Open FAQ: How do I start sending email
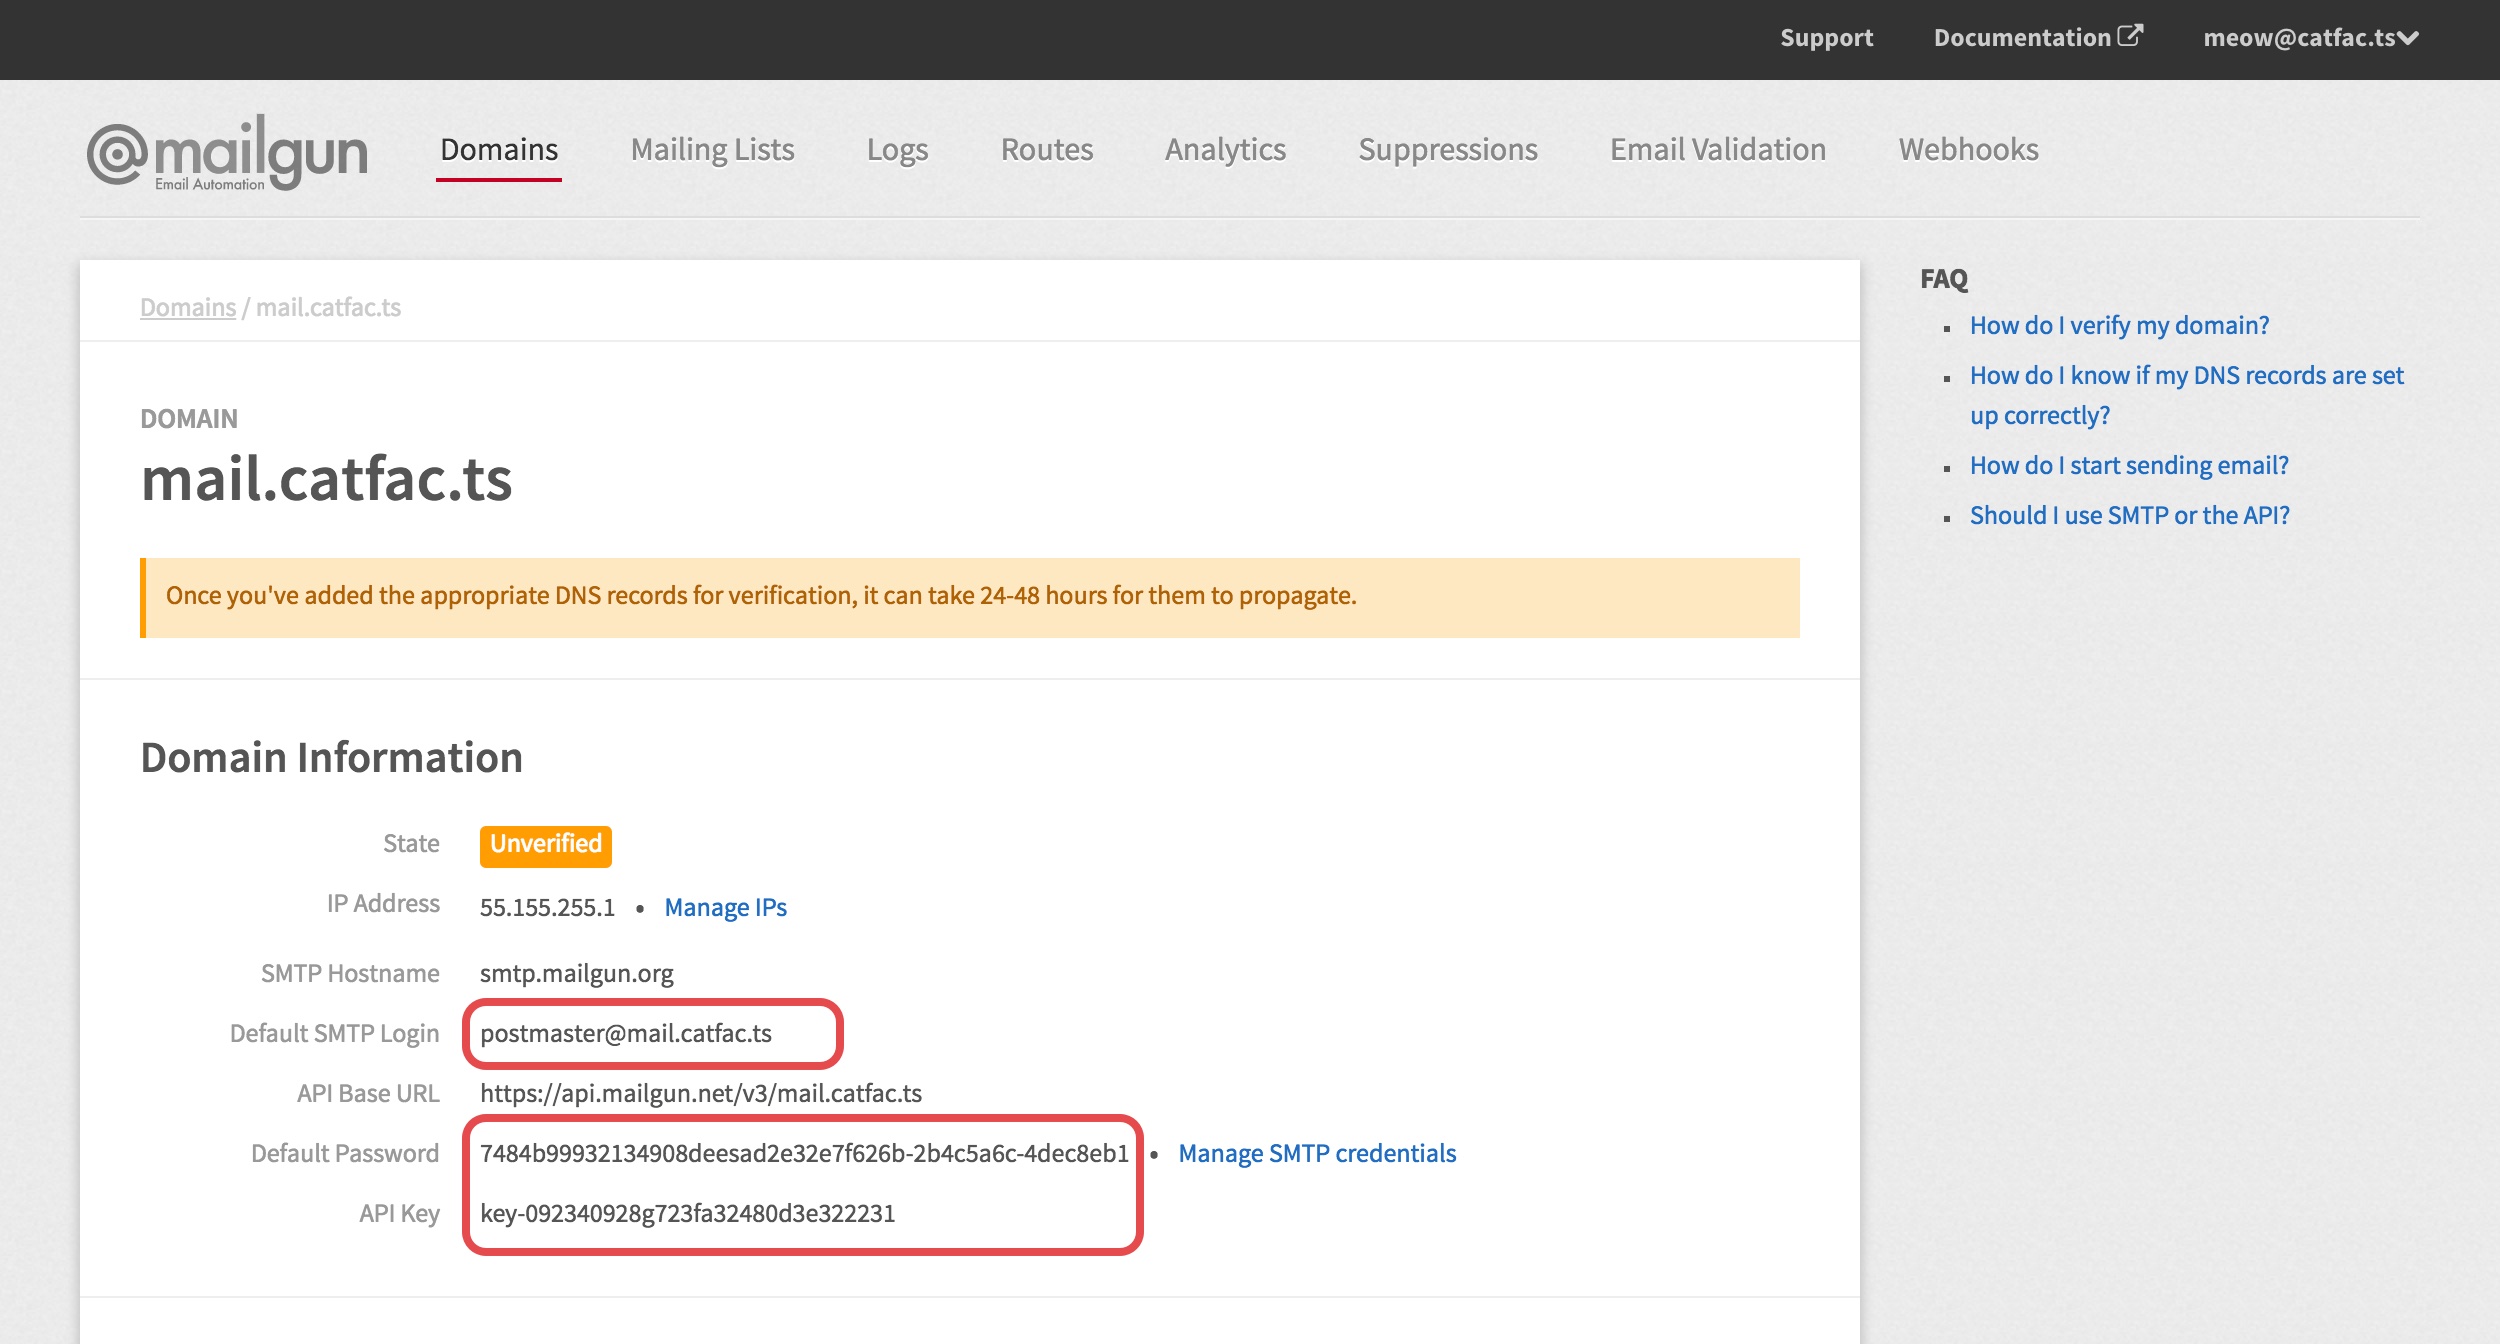Viewport: 2500px width, 1344px height. pyautogui.click(x=2129, y=465)
